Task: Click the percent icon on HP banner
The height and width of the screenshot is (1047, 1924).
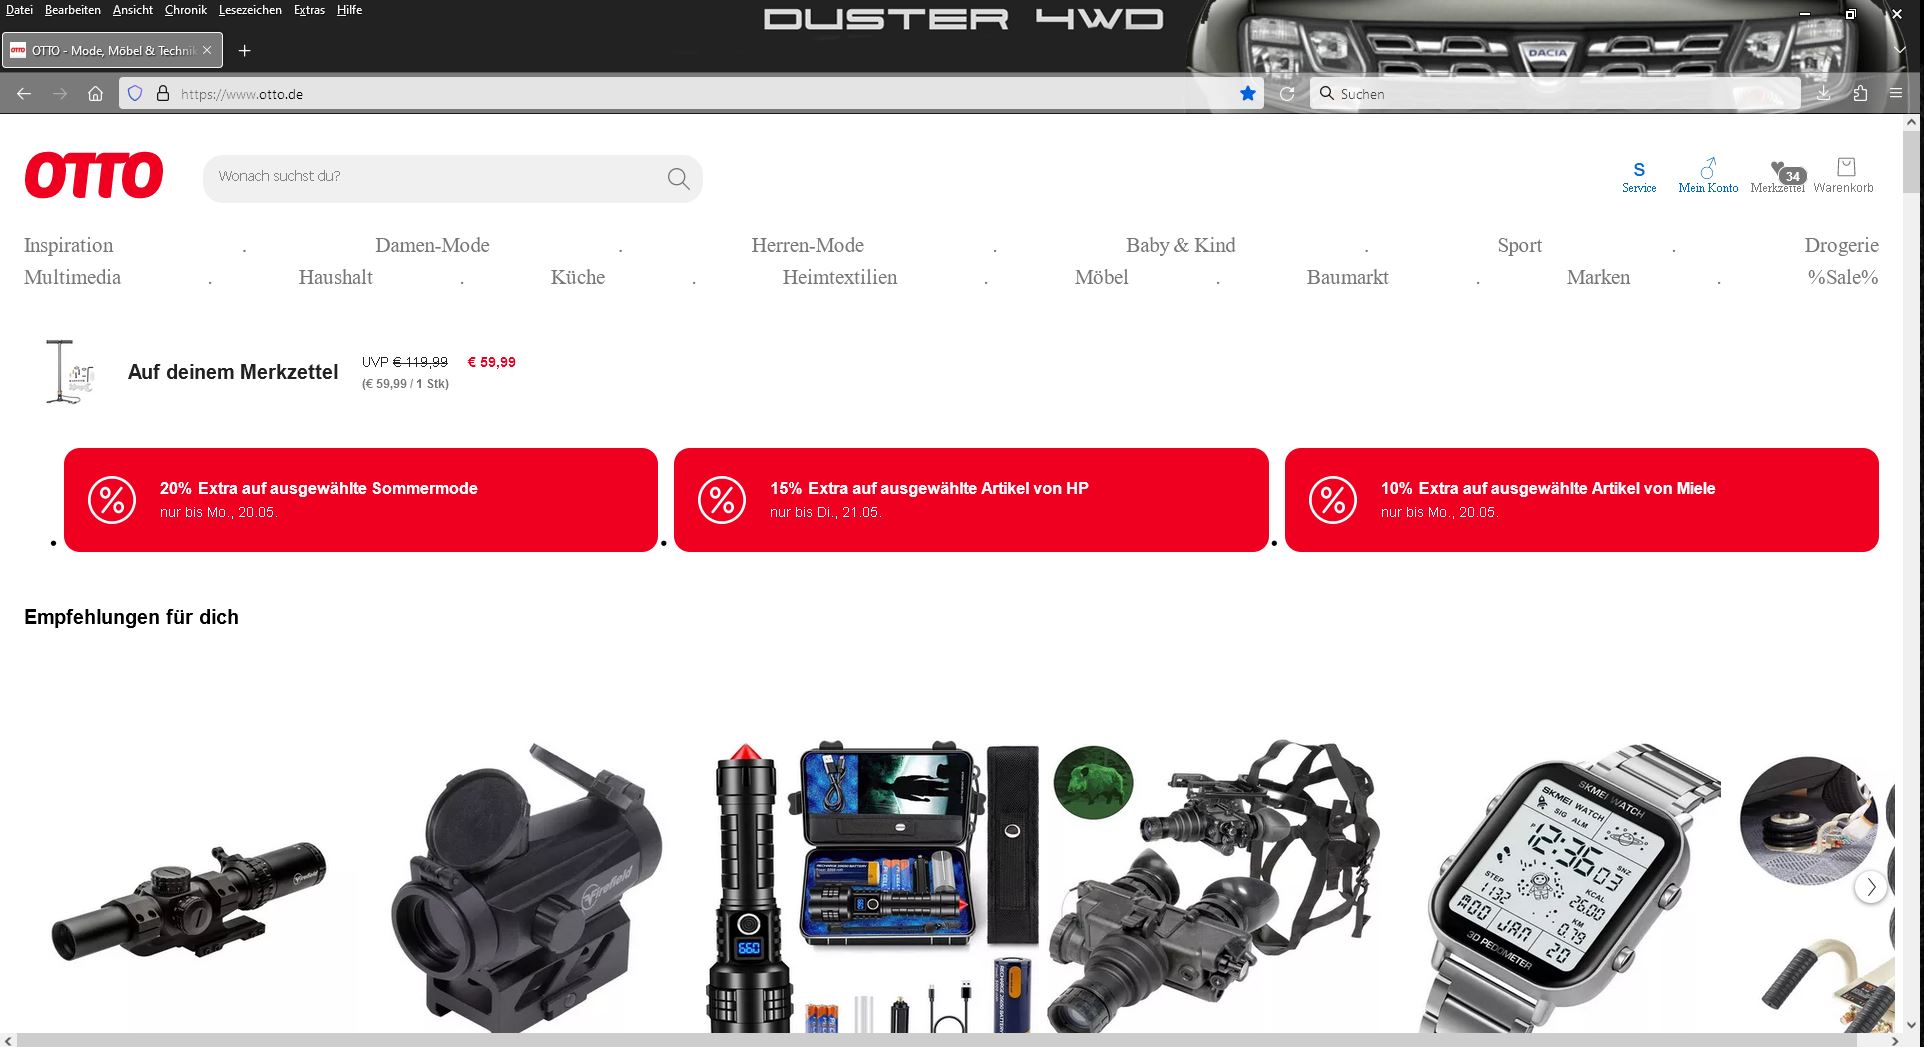Action: click(x=722, y=500)
